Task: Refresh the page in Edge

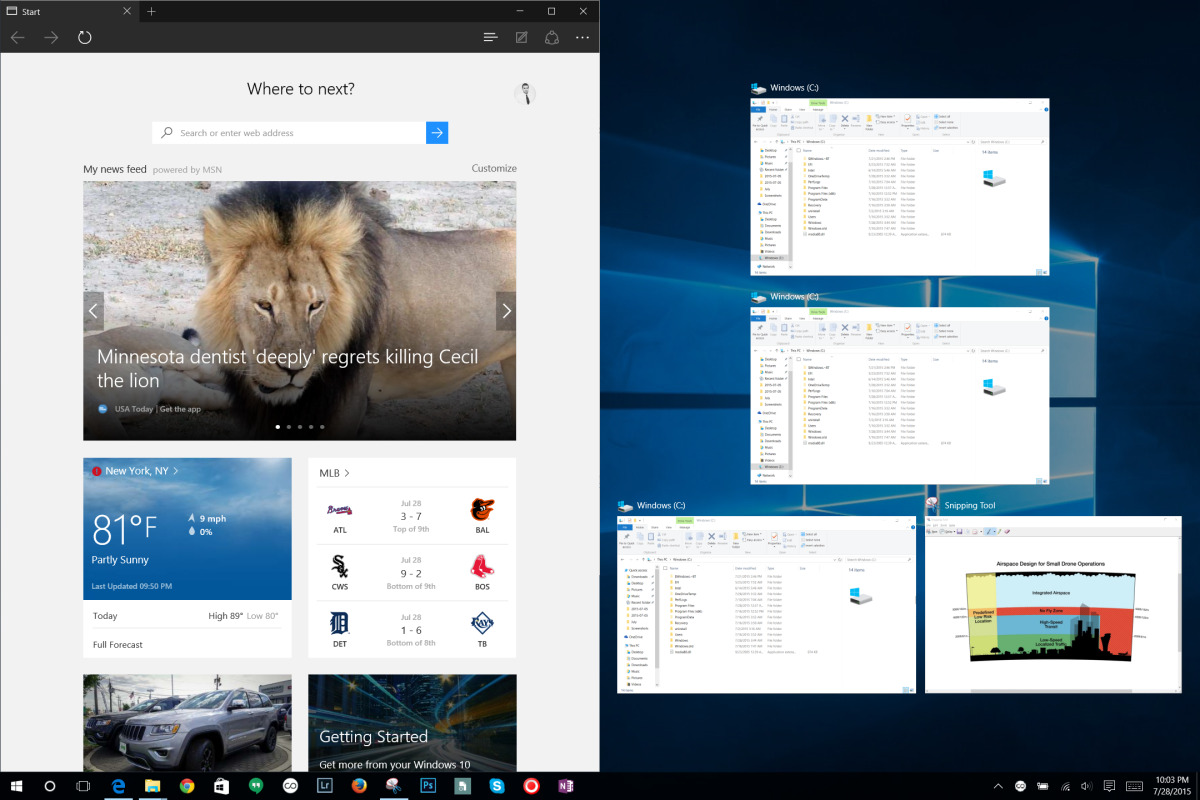Action: (x=85, y=38)
